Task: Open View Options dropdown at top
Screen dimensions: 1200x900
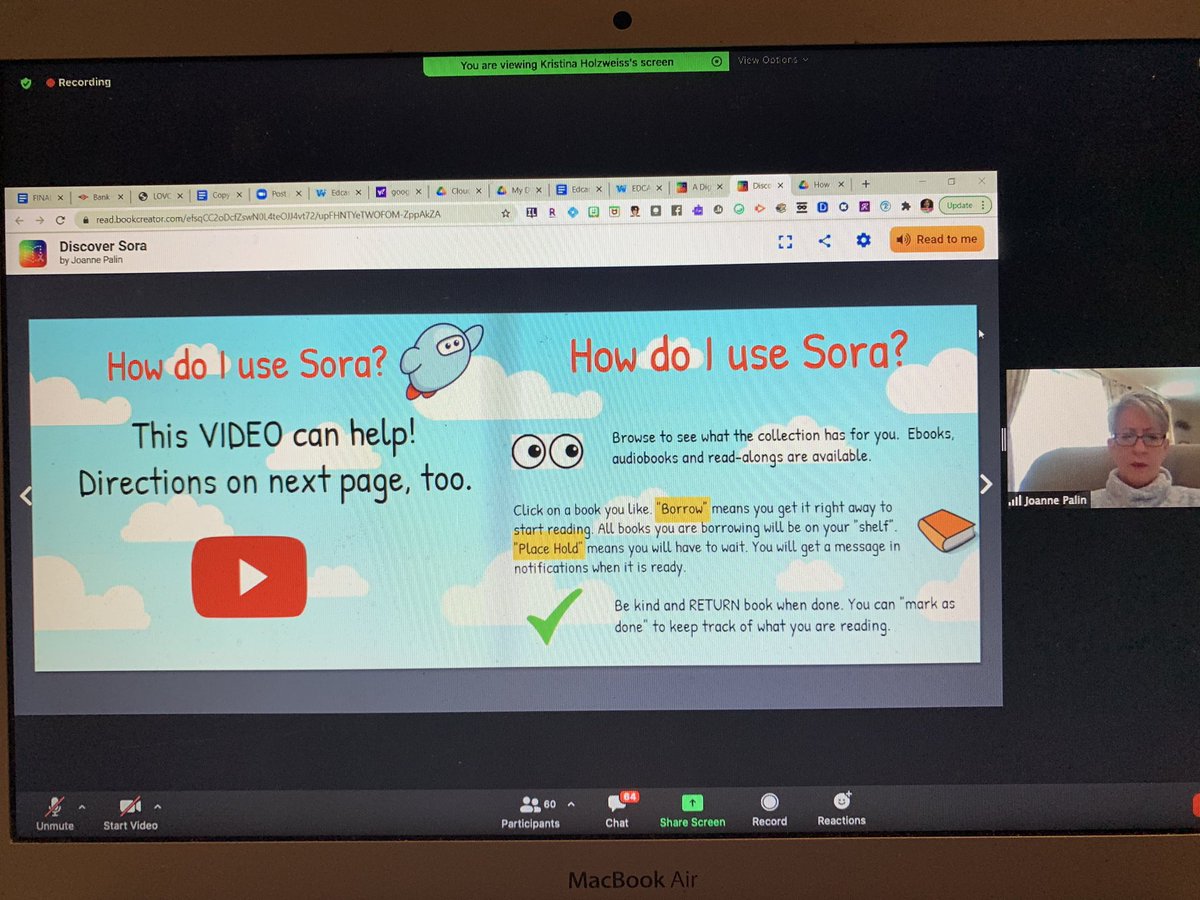Action: (773, 60)
